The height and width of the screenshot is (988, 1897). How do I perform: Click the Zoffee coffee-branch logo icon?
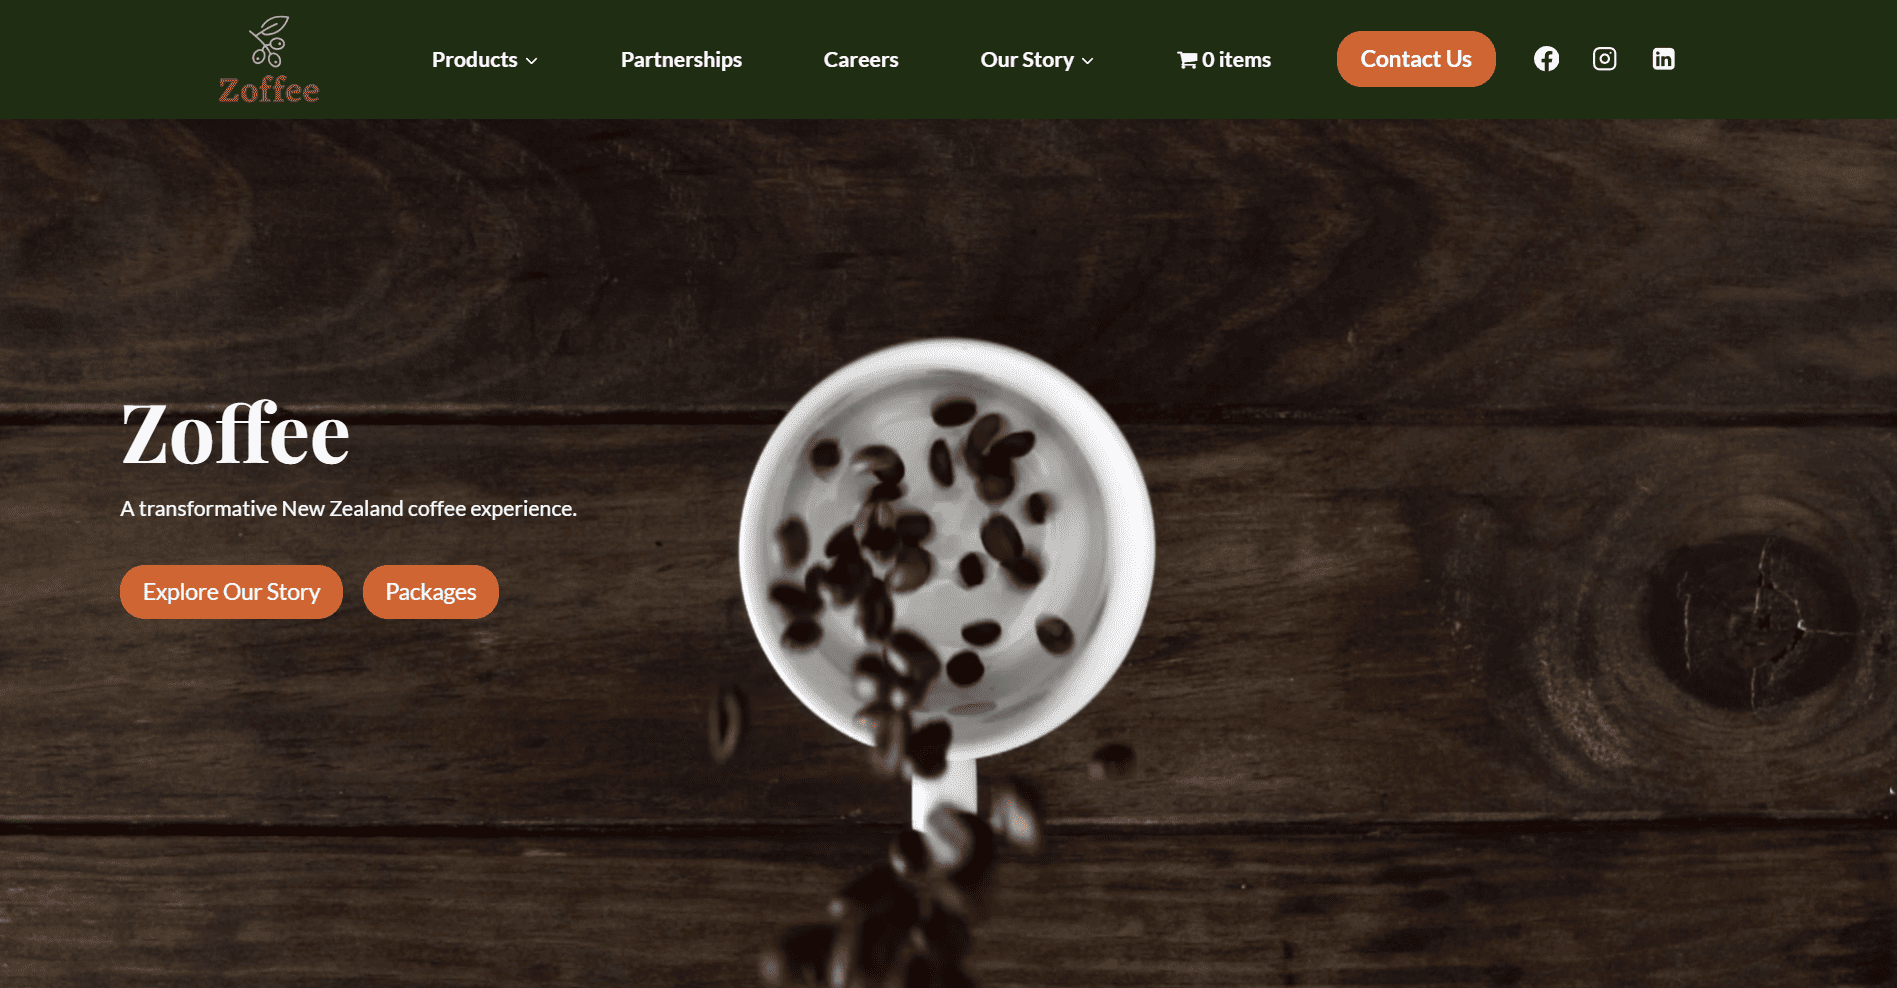point(269,42)
